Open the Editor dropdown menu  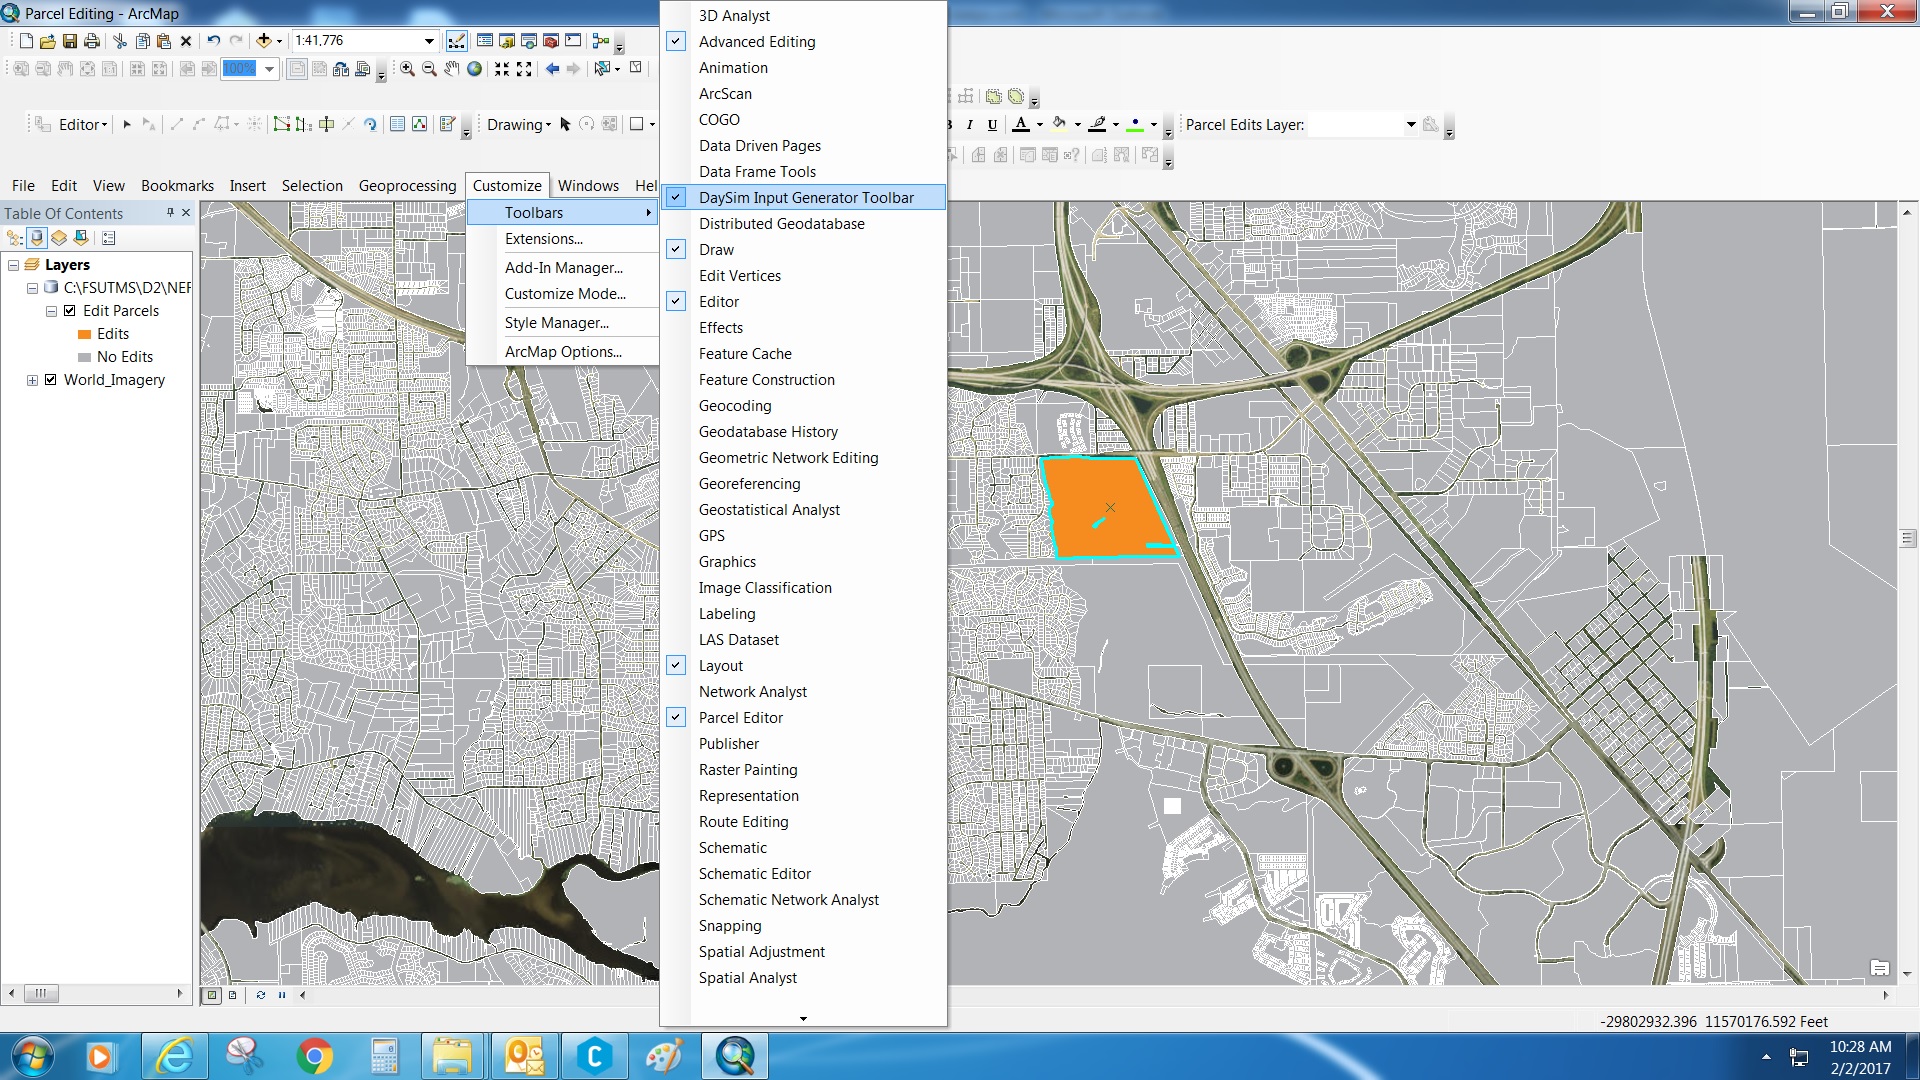pos(82,124)
